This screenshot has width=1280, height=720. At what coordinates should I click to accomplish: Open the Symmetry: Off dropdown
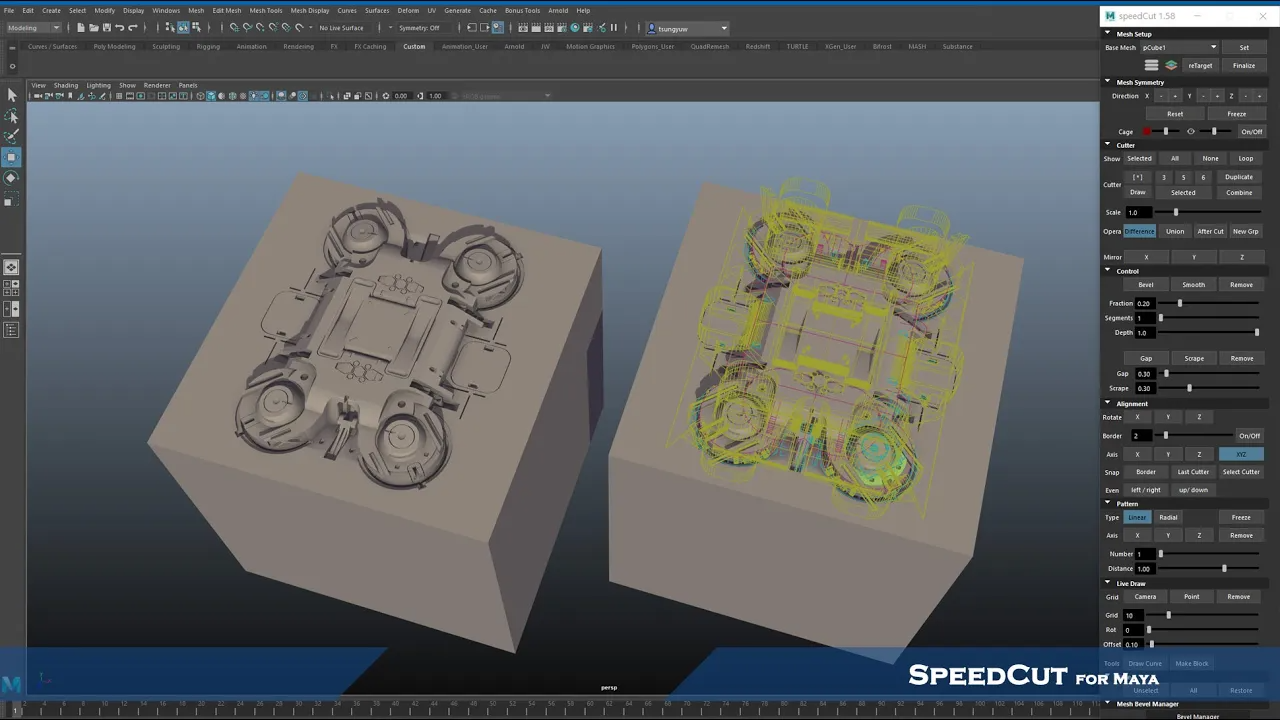(x=421, y=28)
